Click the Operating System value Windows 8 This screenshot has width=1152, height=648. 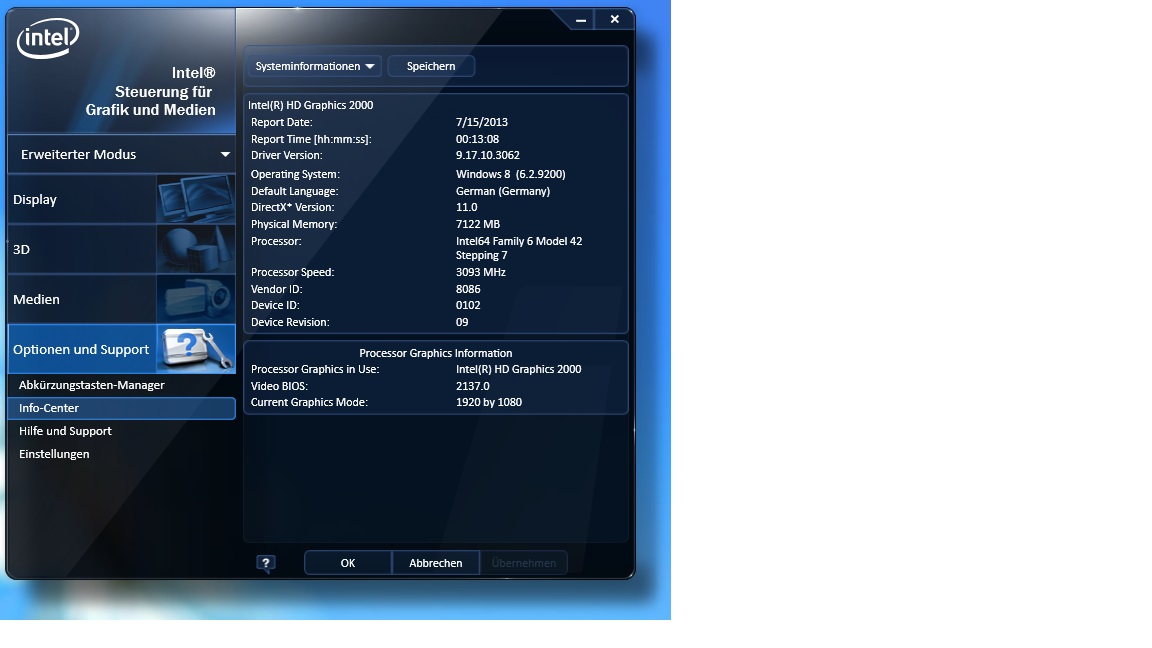click(511, 174)
